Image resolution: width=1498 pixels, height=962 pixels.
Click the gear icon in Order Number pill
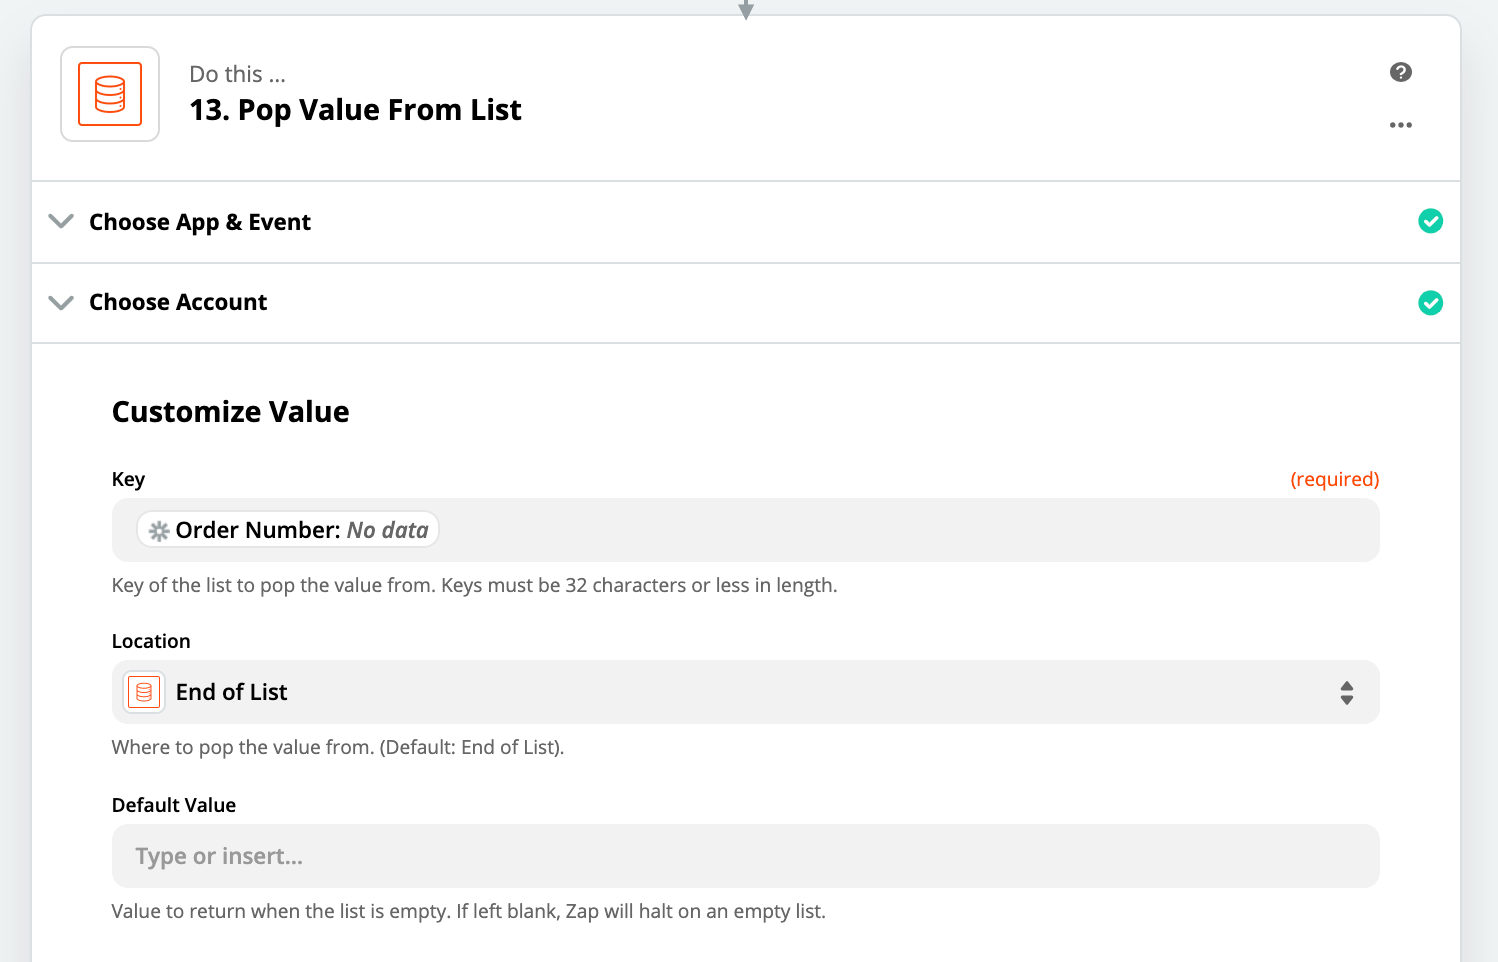pyautogui.click(x=159, y=531)
